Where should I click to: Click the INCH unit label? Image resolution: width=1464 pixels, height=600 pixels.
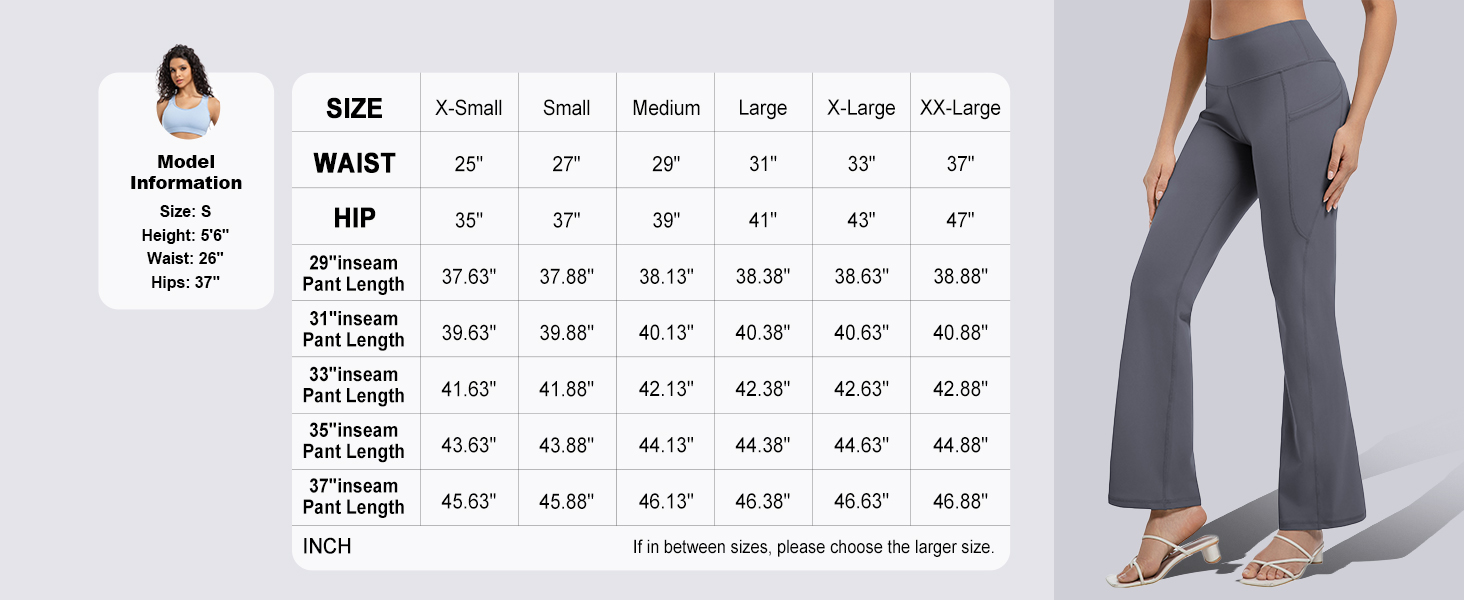point(327,546)
